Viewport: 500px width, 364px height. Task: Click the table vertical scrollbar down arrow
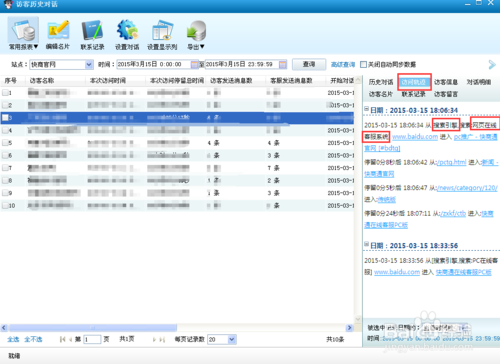pos(358,319)
